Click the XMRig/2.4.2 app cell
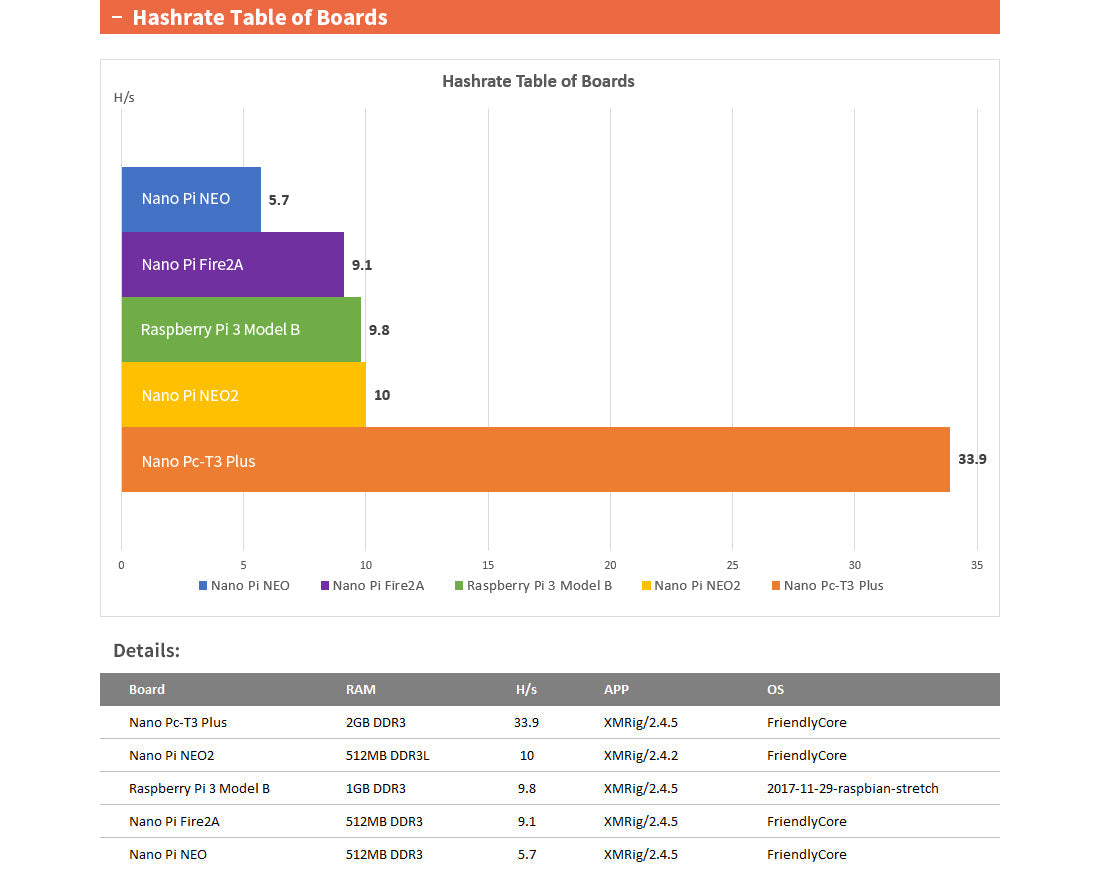 coord(640,755)
